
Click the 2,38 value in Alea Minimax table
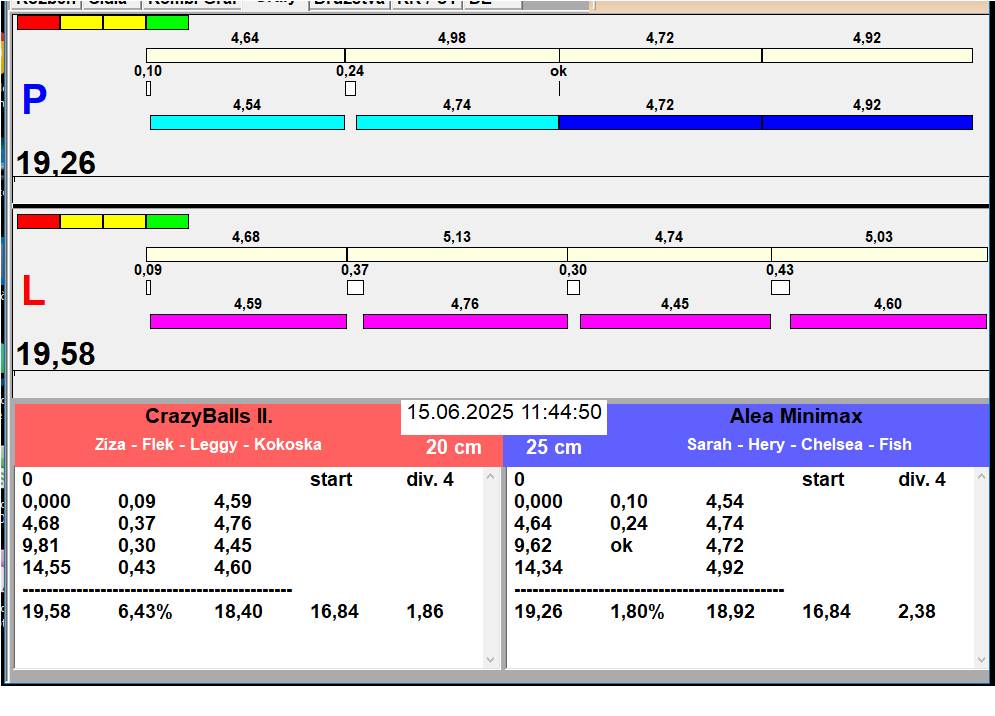916,611
